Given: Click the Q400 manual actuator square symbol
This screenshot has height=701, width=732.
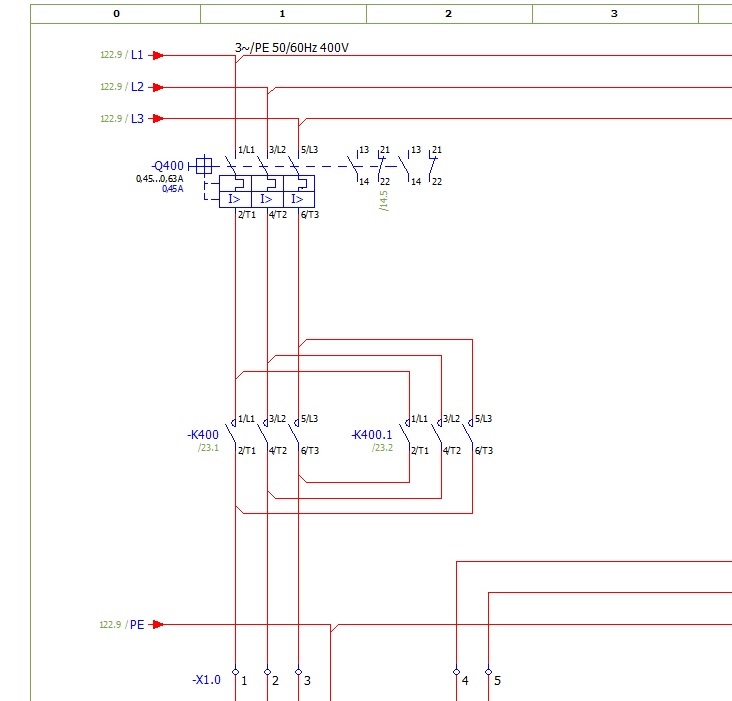Looking at the screenshot, I should [204, 166].
